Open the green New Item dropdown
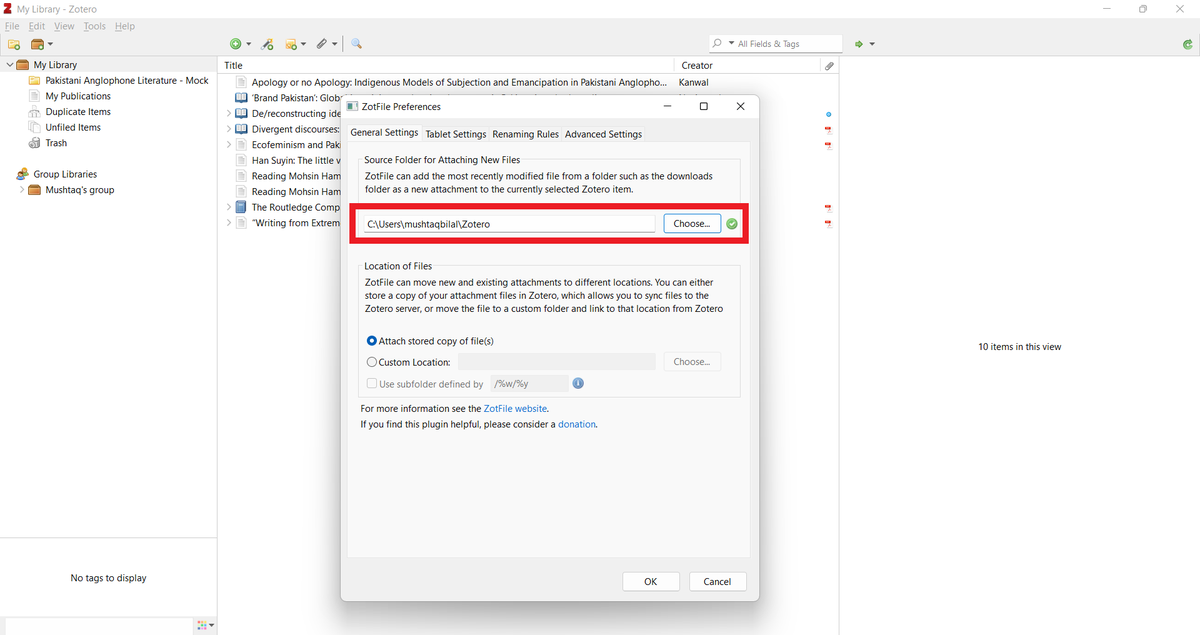The image size is (1200, 635). coord(240,44)
